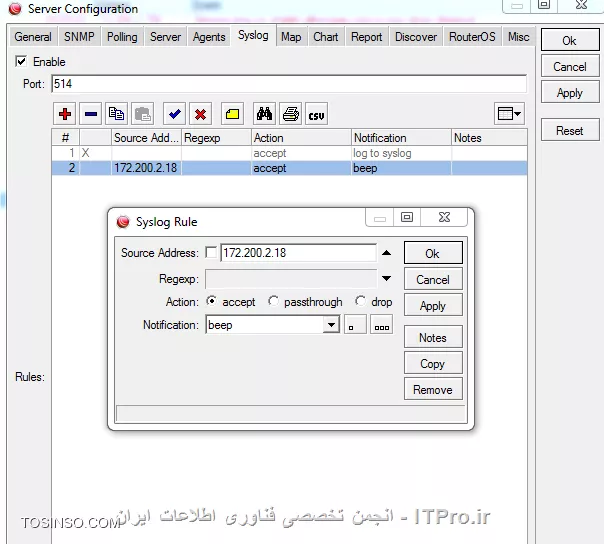The image size is (604, 544).
Task: Click Cancel in Server Configuration window
Action: (570, 67)
